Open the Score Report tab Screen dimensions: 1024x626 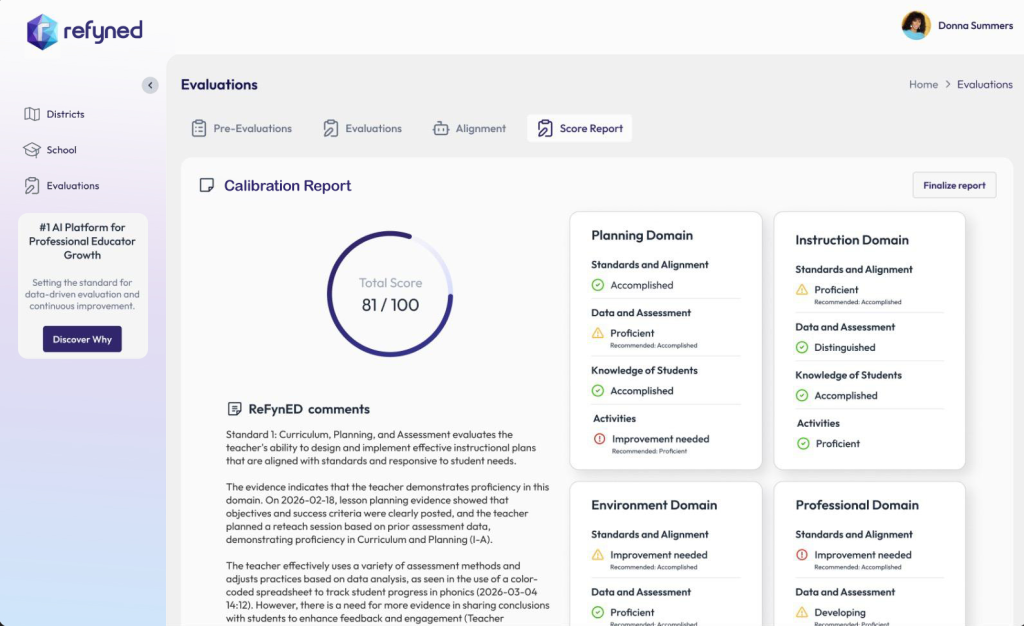(x=580, y=128)
